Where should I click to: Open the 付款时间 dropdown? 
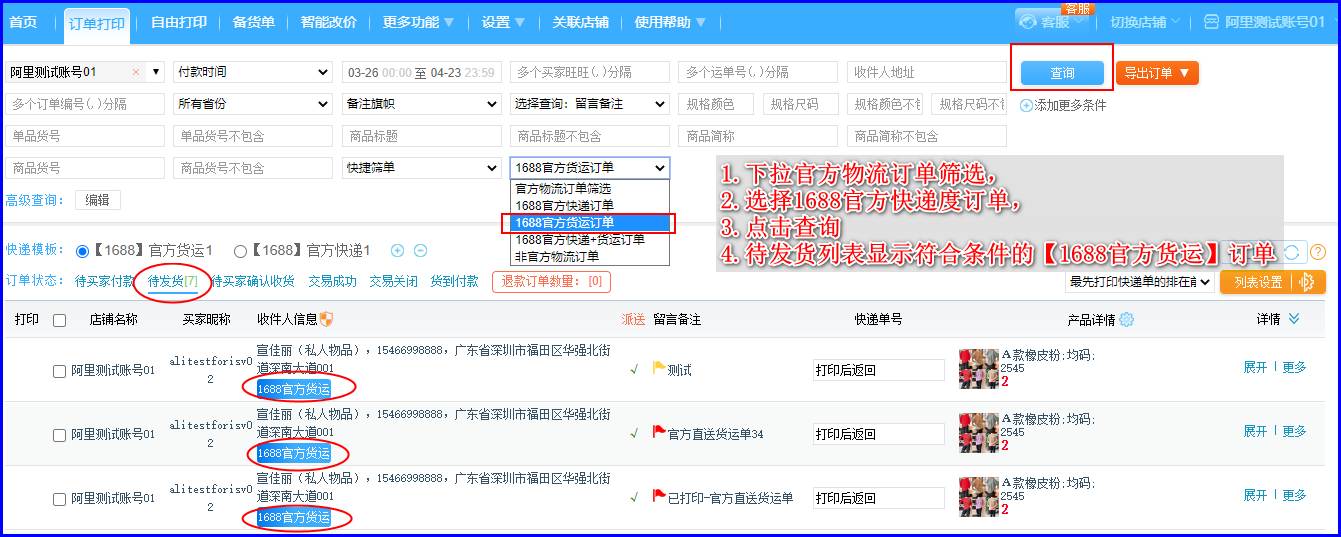(x=253, y=72)
